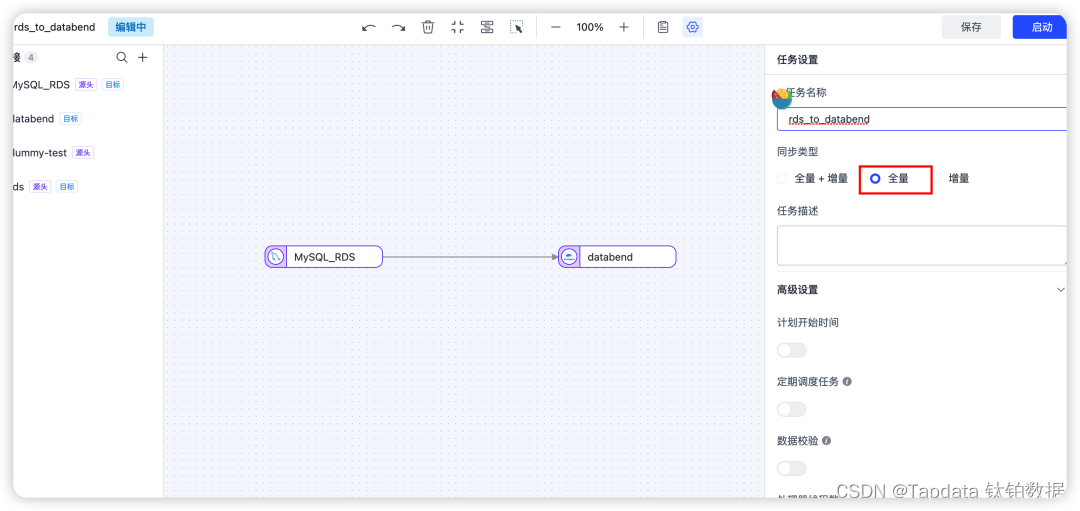Auto-layout the nodes icon

487,27
